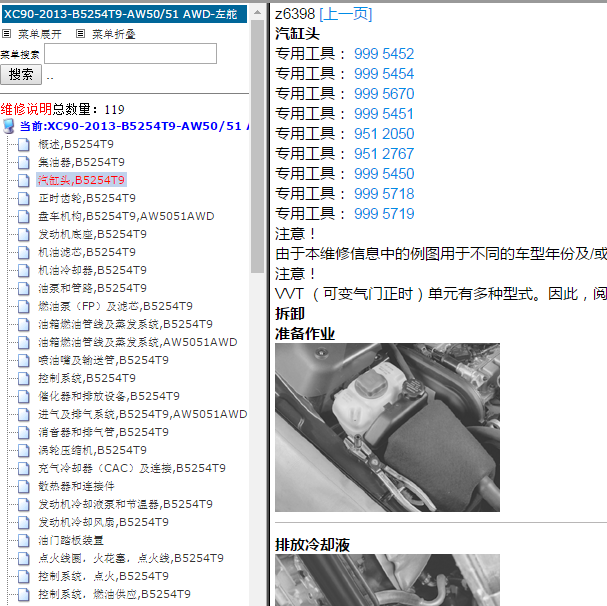Click the page icon for 涡轮压缩机,B5254T9

click(24, 451)
